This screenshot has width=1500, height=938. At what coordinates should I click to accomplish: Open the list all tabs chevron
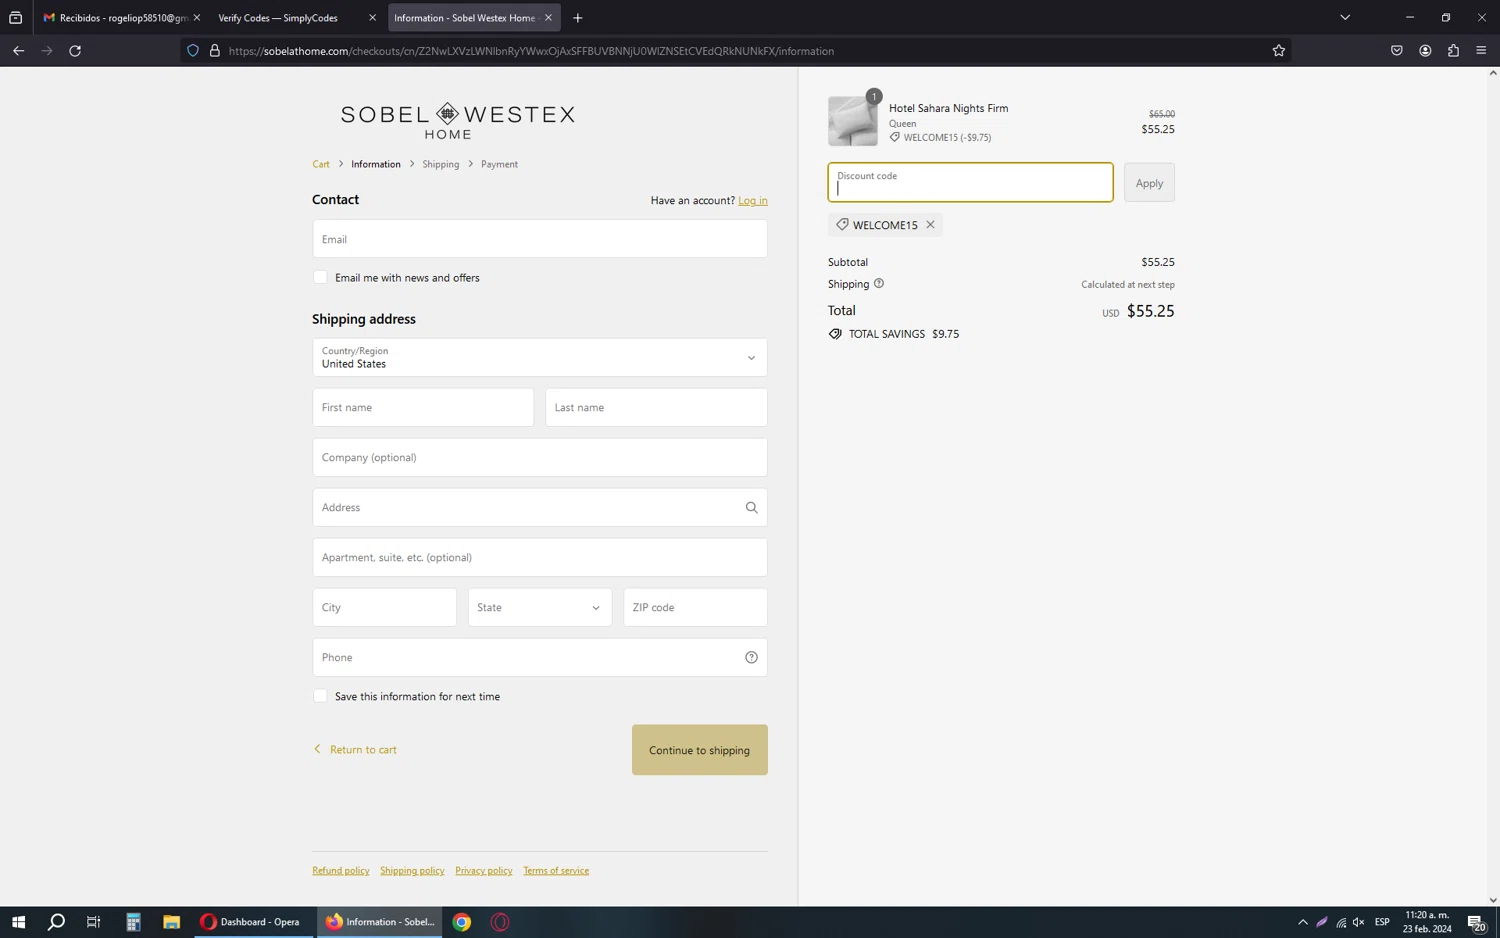click(1345, 18)
